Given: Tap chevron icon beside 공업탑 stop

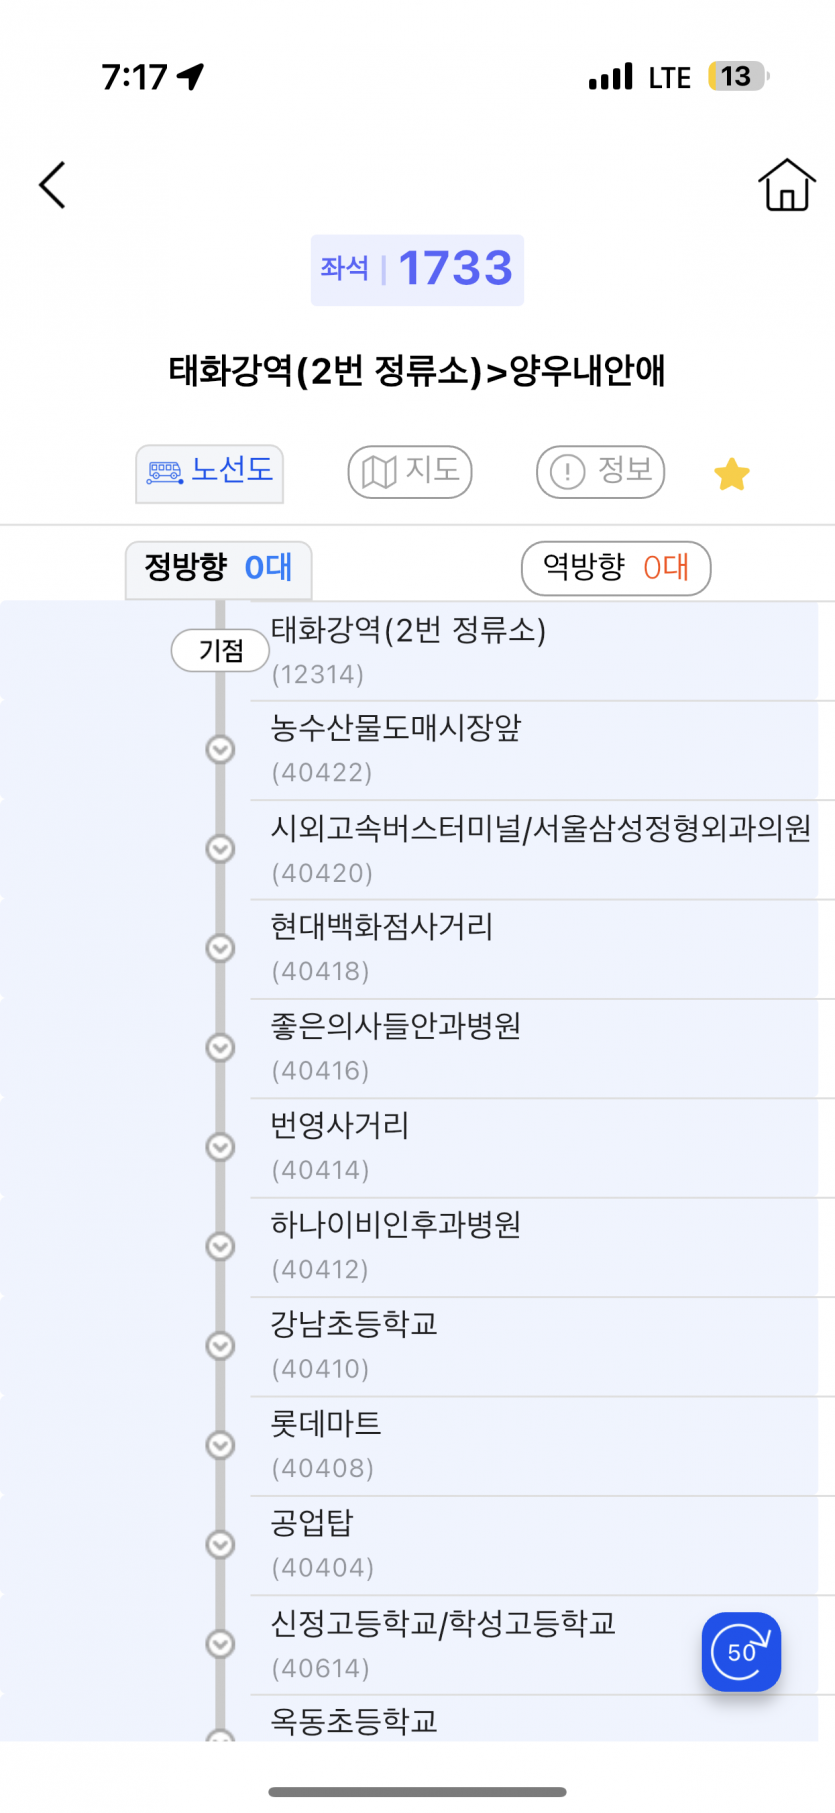Looking at the screenshot, I should [220, 1545].
